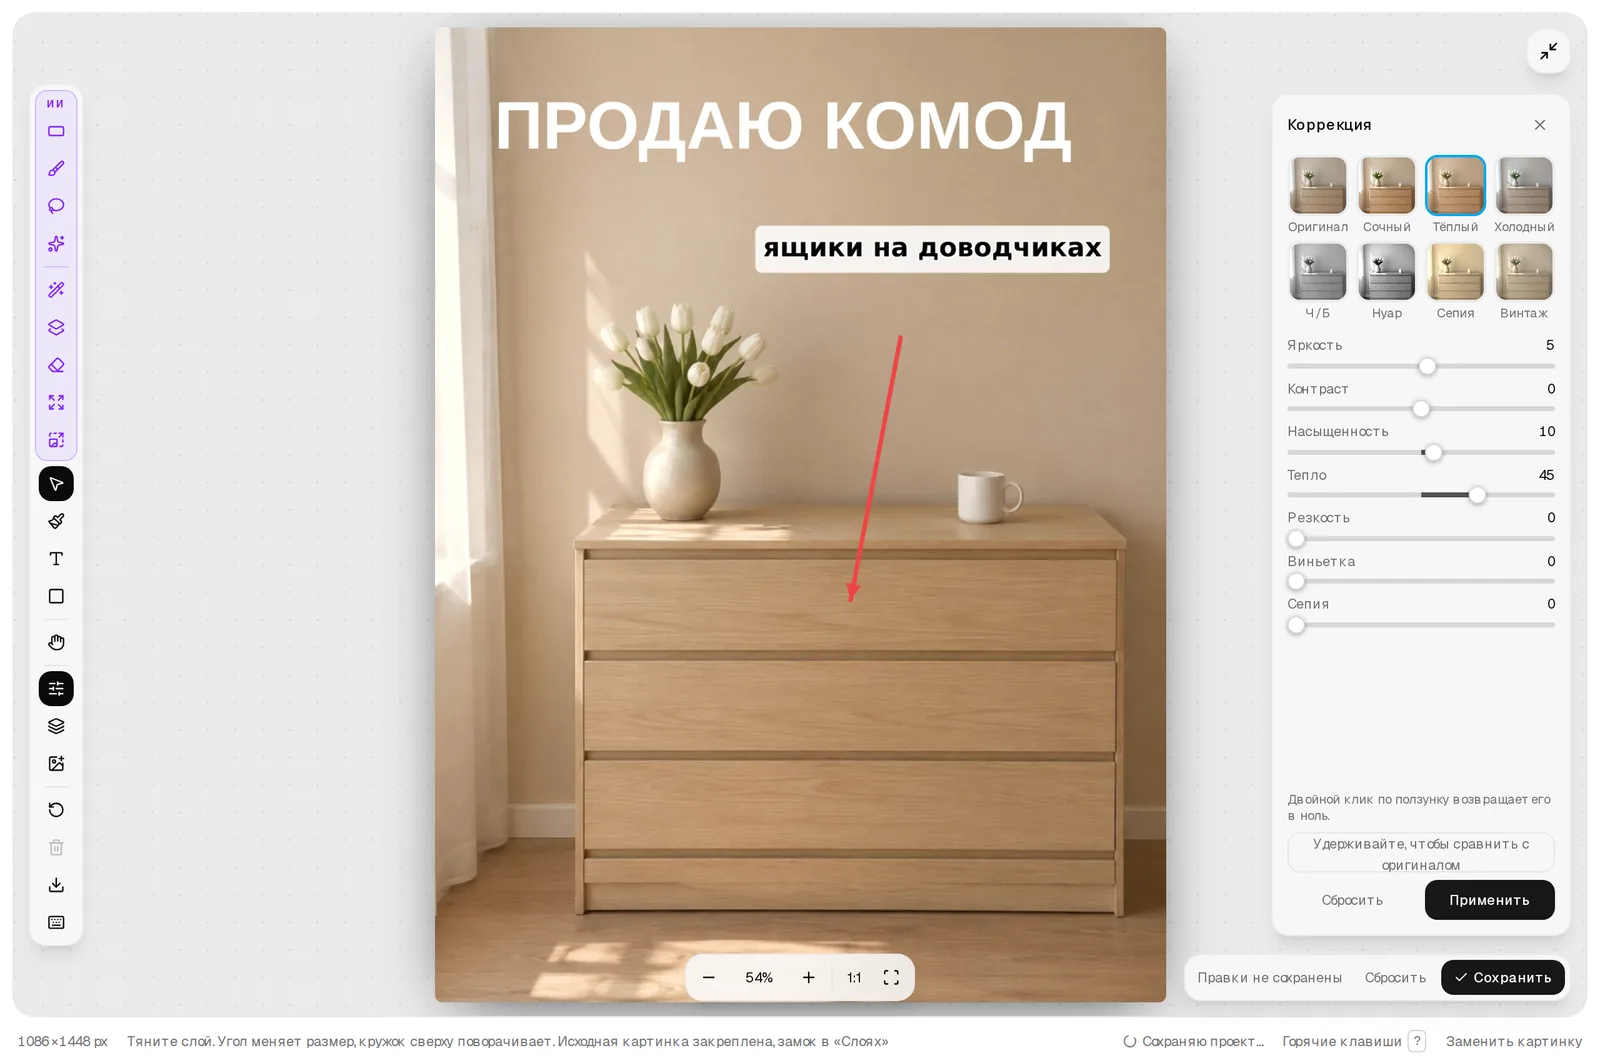This screenshot has height=1056, width=1600.
Task: Click the hold-to-compare with original button
Action: coord(1421,853)
